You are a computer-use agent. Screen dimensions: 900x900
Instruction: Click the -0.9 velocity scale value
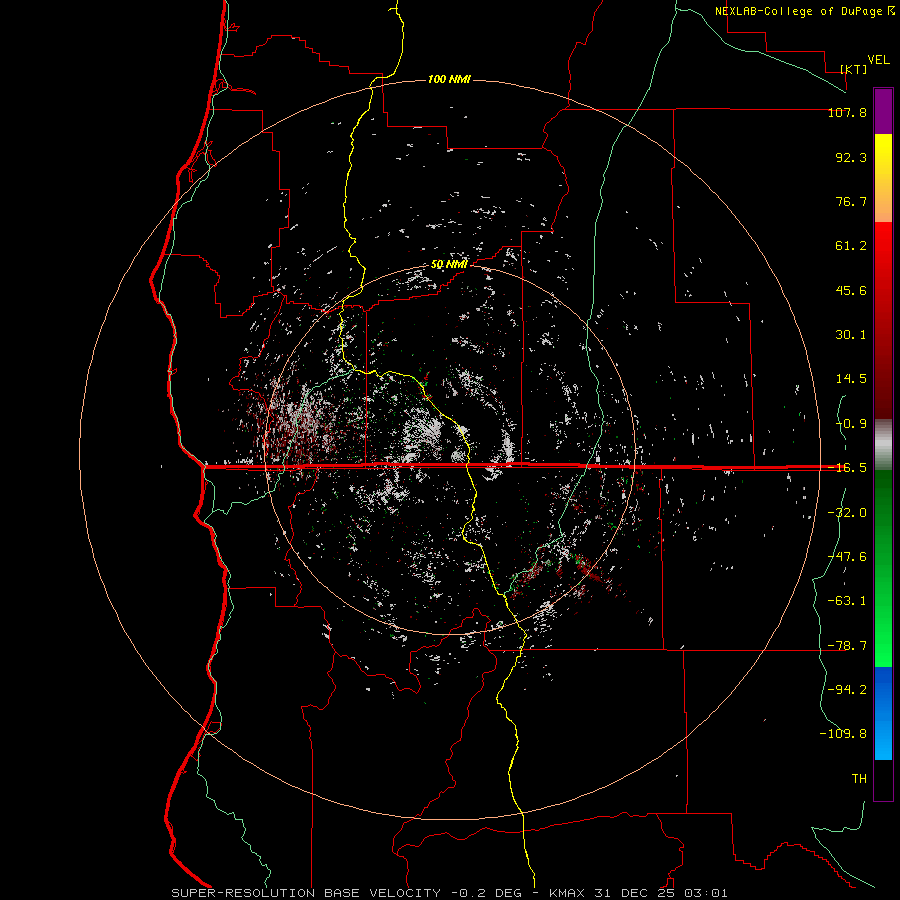click(x=851, y=424)
